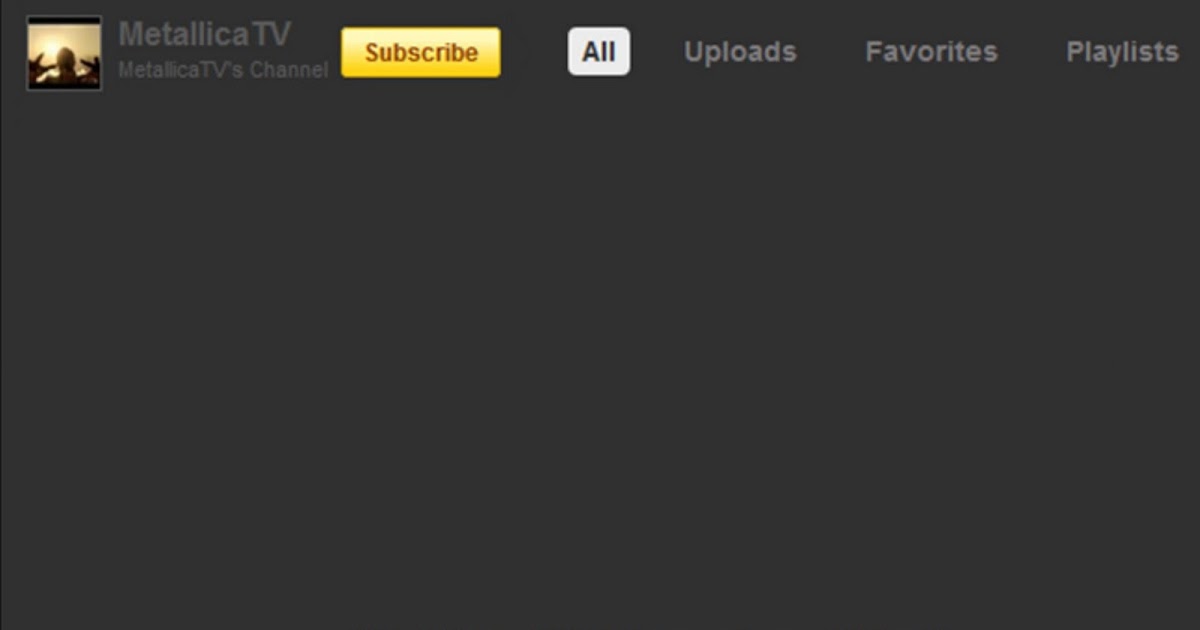Choose Favorites in the channel navigation
This screenshot has width=1200, height=630.
[931, 52]
